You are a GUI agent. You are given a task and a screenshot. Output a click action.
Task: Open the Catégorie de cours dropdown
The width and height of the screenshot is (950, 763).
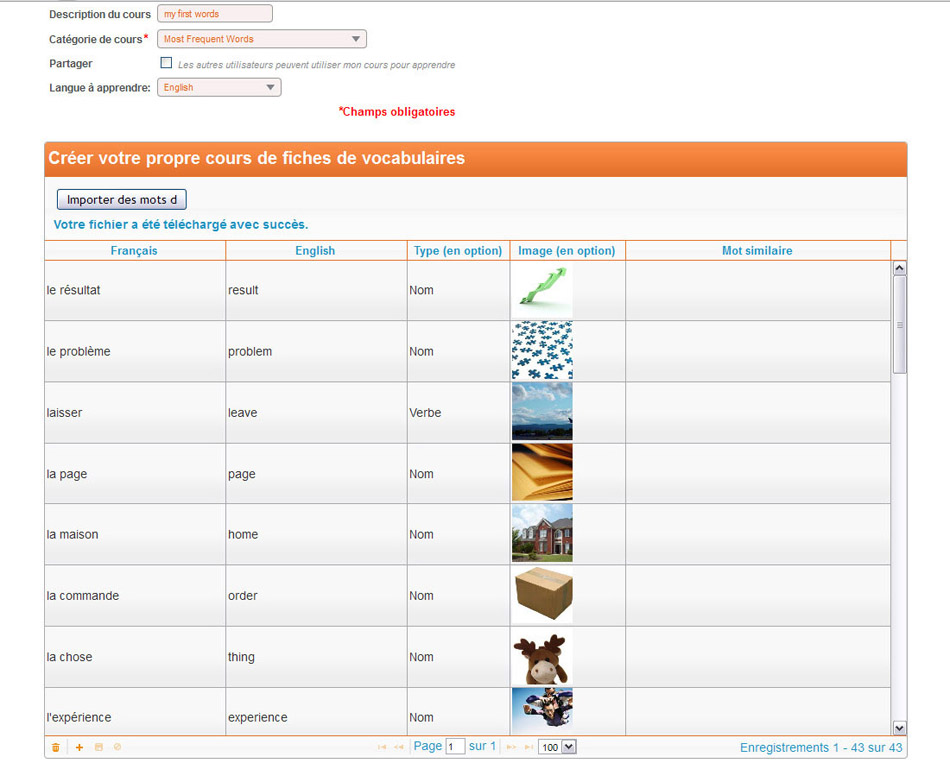point(262,39)
